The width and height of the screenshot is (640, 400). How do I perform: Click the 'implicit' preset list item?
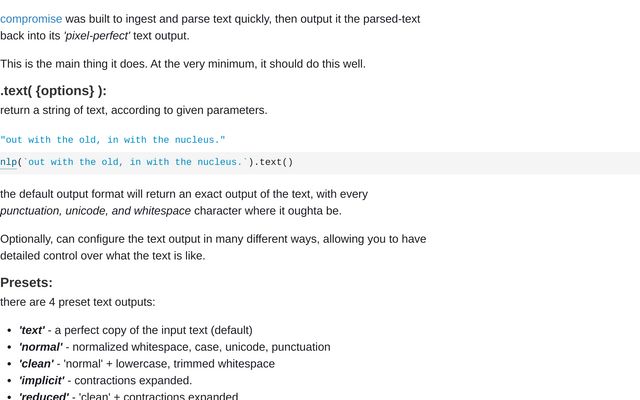click(105, 380)
